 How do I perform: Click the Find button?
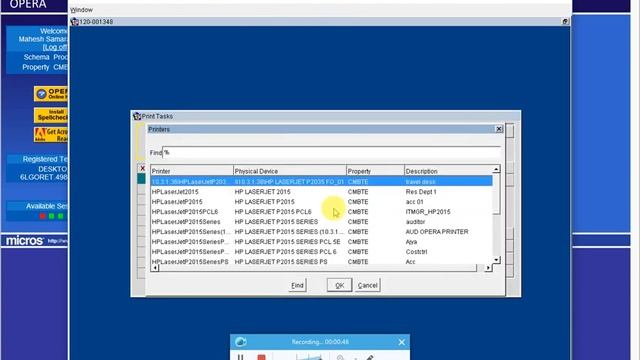click(297, 285)
